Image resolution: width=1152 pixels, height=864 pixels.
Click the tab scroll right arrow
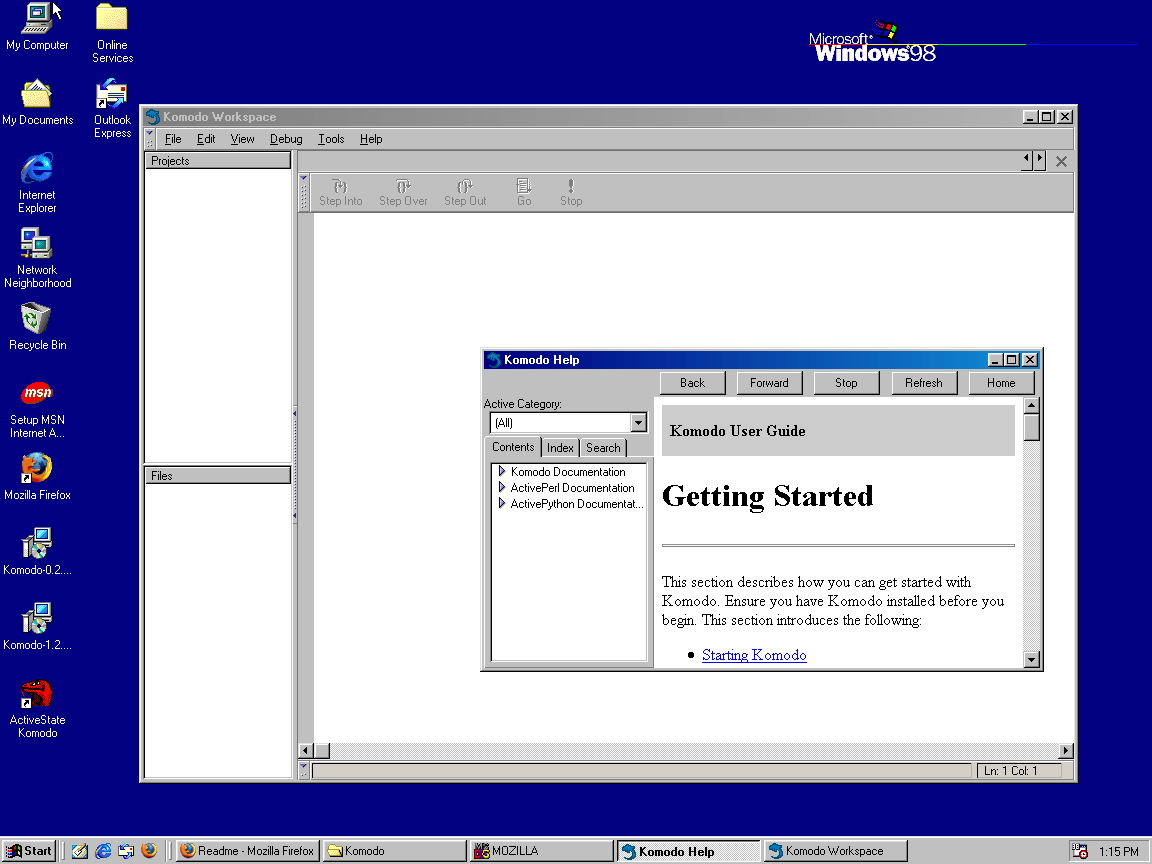1040,160
